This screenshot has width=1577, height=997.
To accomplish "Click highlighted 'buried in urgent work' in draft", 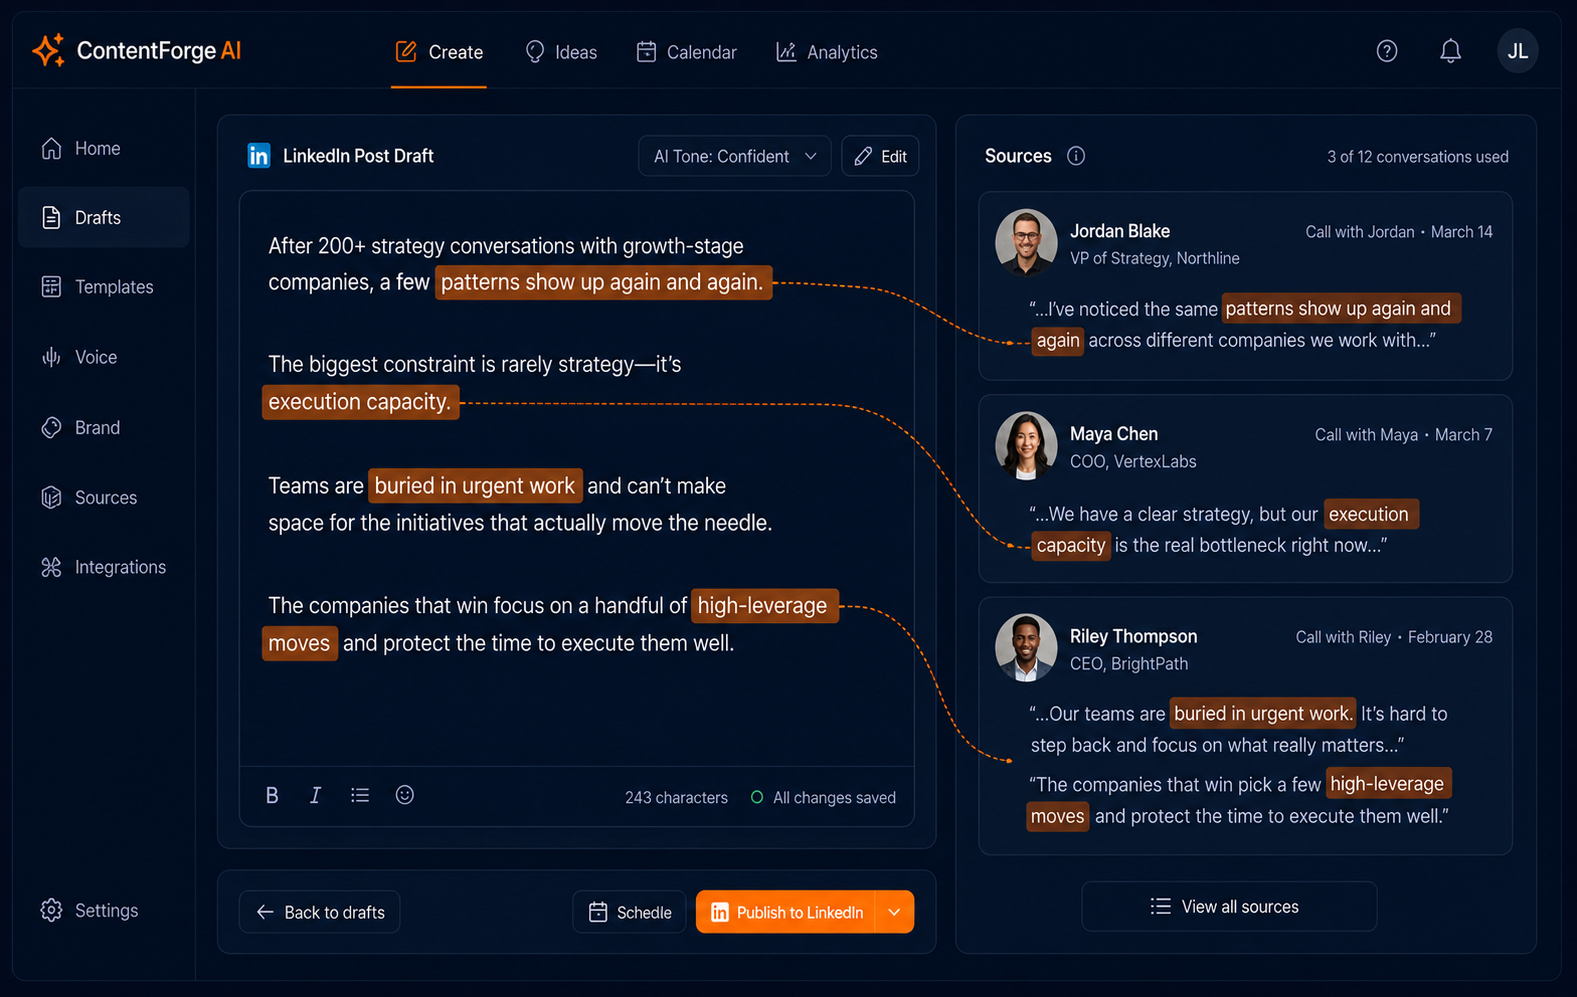I will point(475,486).
